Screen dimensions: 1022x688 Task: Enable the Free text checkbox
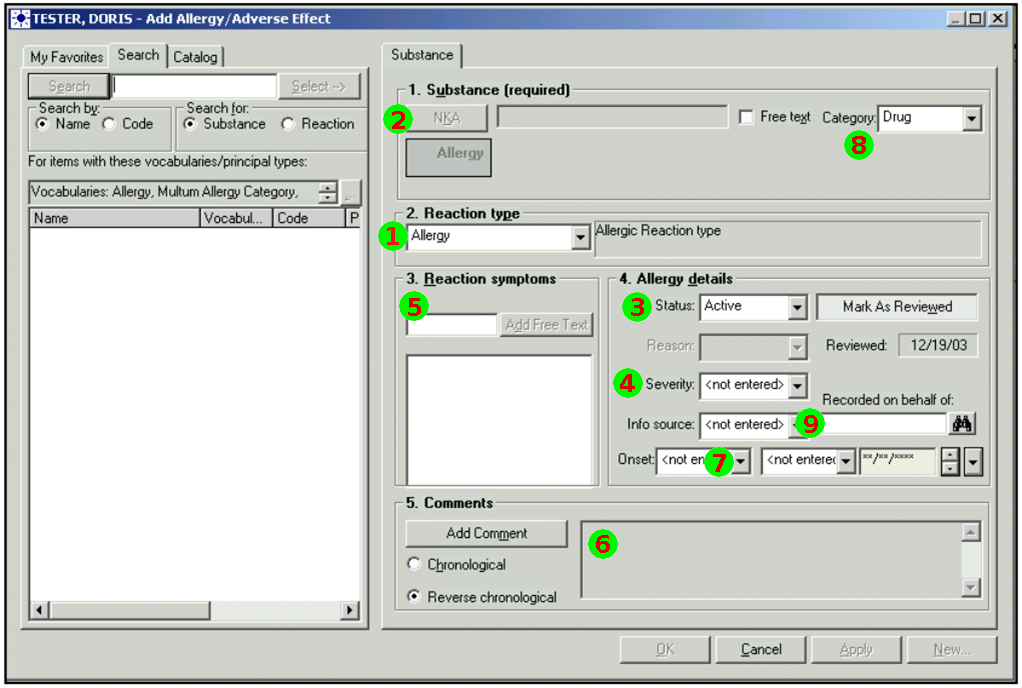coord(746,118)
